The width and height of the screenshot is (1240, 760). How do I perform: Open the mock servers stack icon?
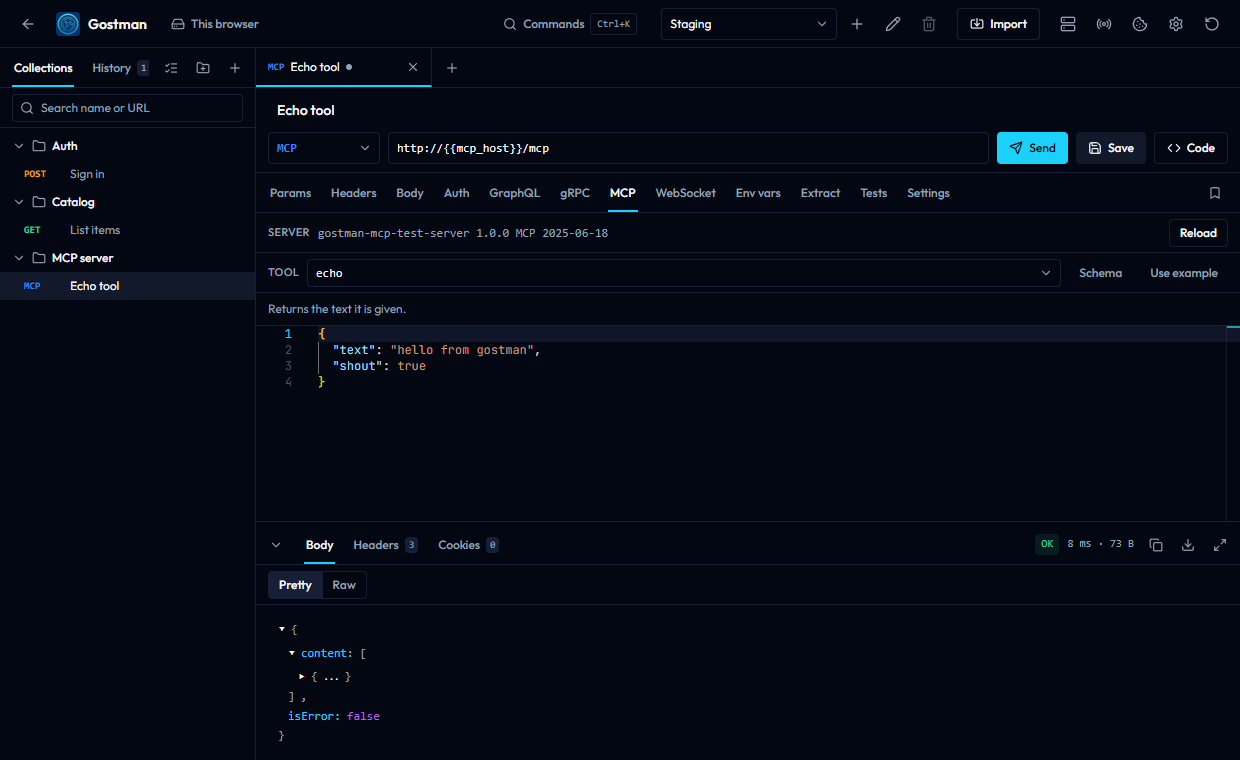pos(1068,24)
